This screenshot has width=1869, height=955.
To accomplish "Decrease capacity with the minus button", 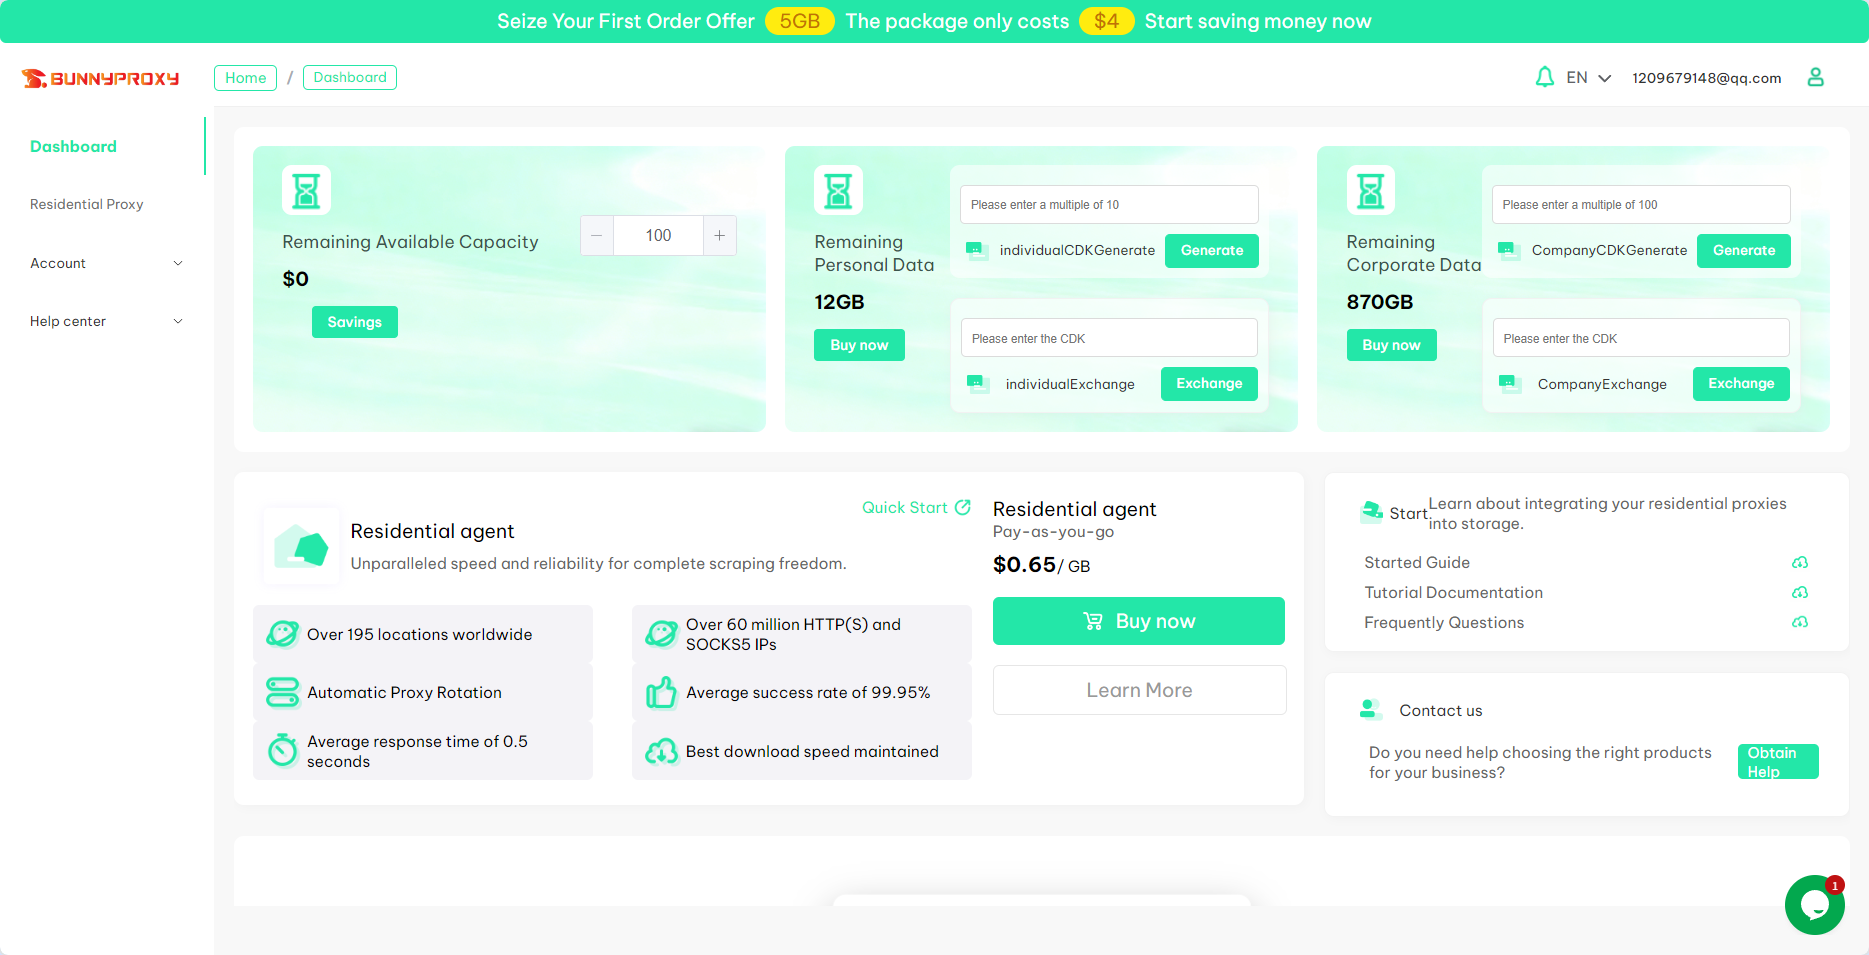I will tap(597, 236).
